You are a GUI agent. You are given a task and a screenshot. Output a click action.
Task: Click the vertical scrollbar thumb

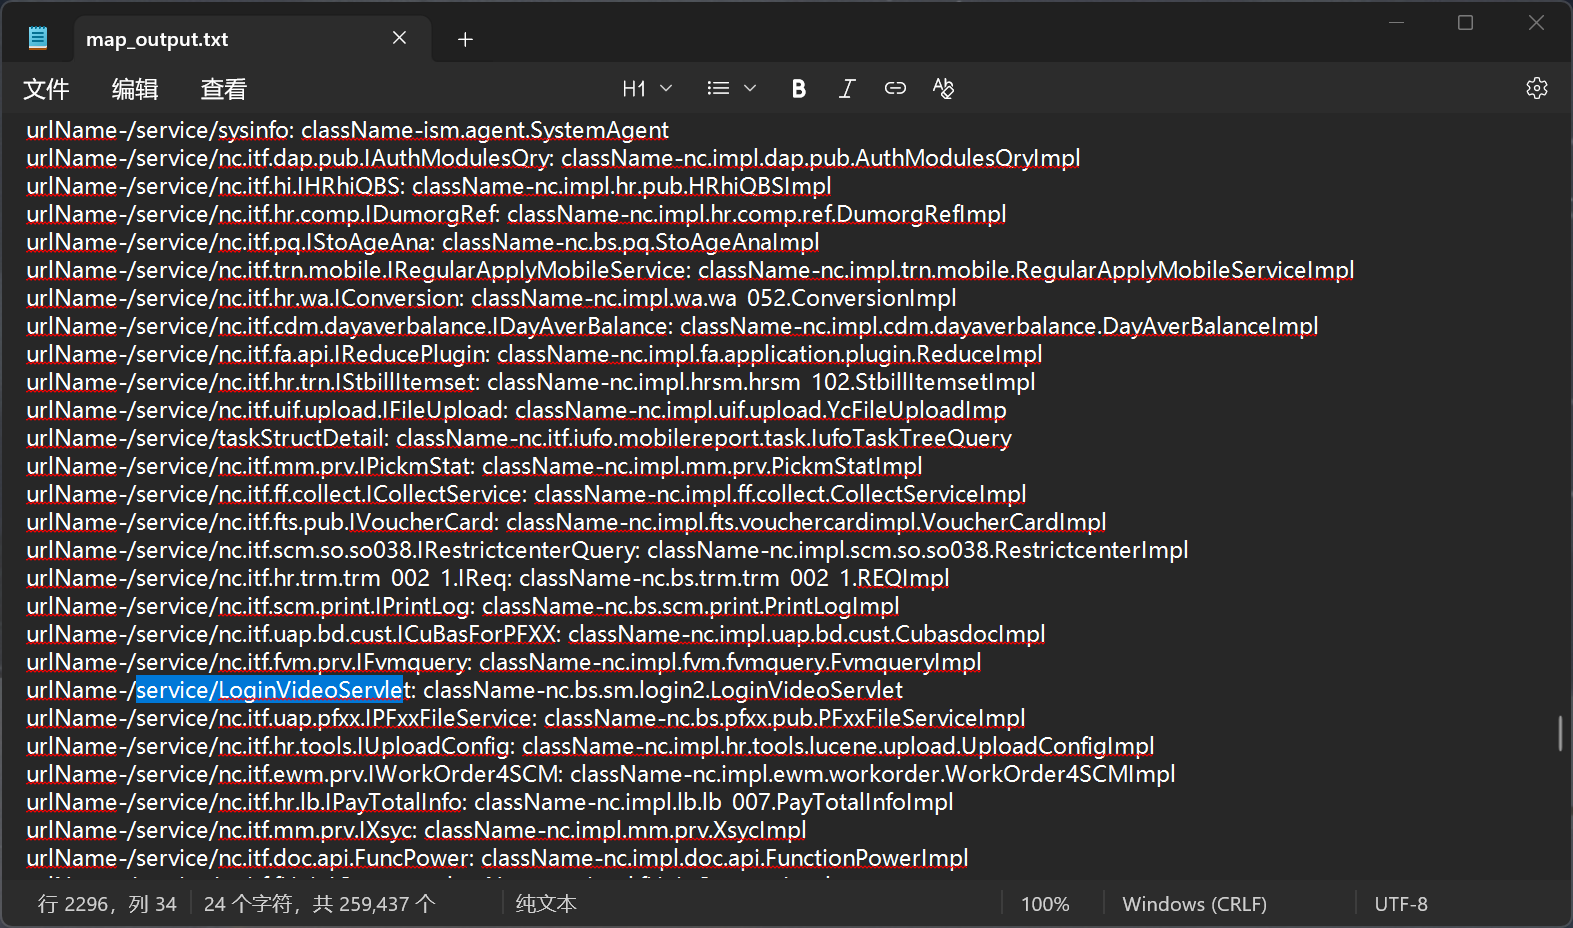coord(1560,733)
